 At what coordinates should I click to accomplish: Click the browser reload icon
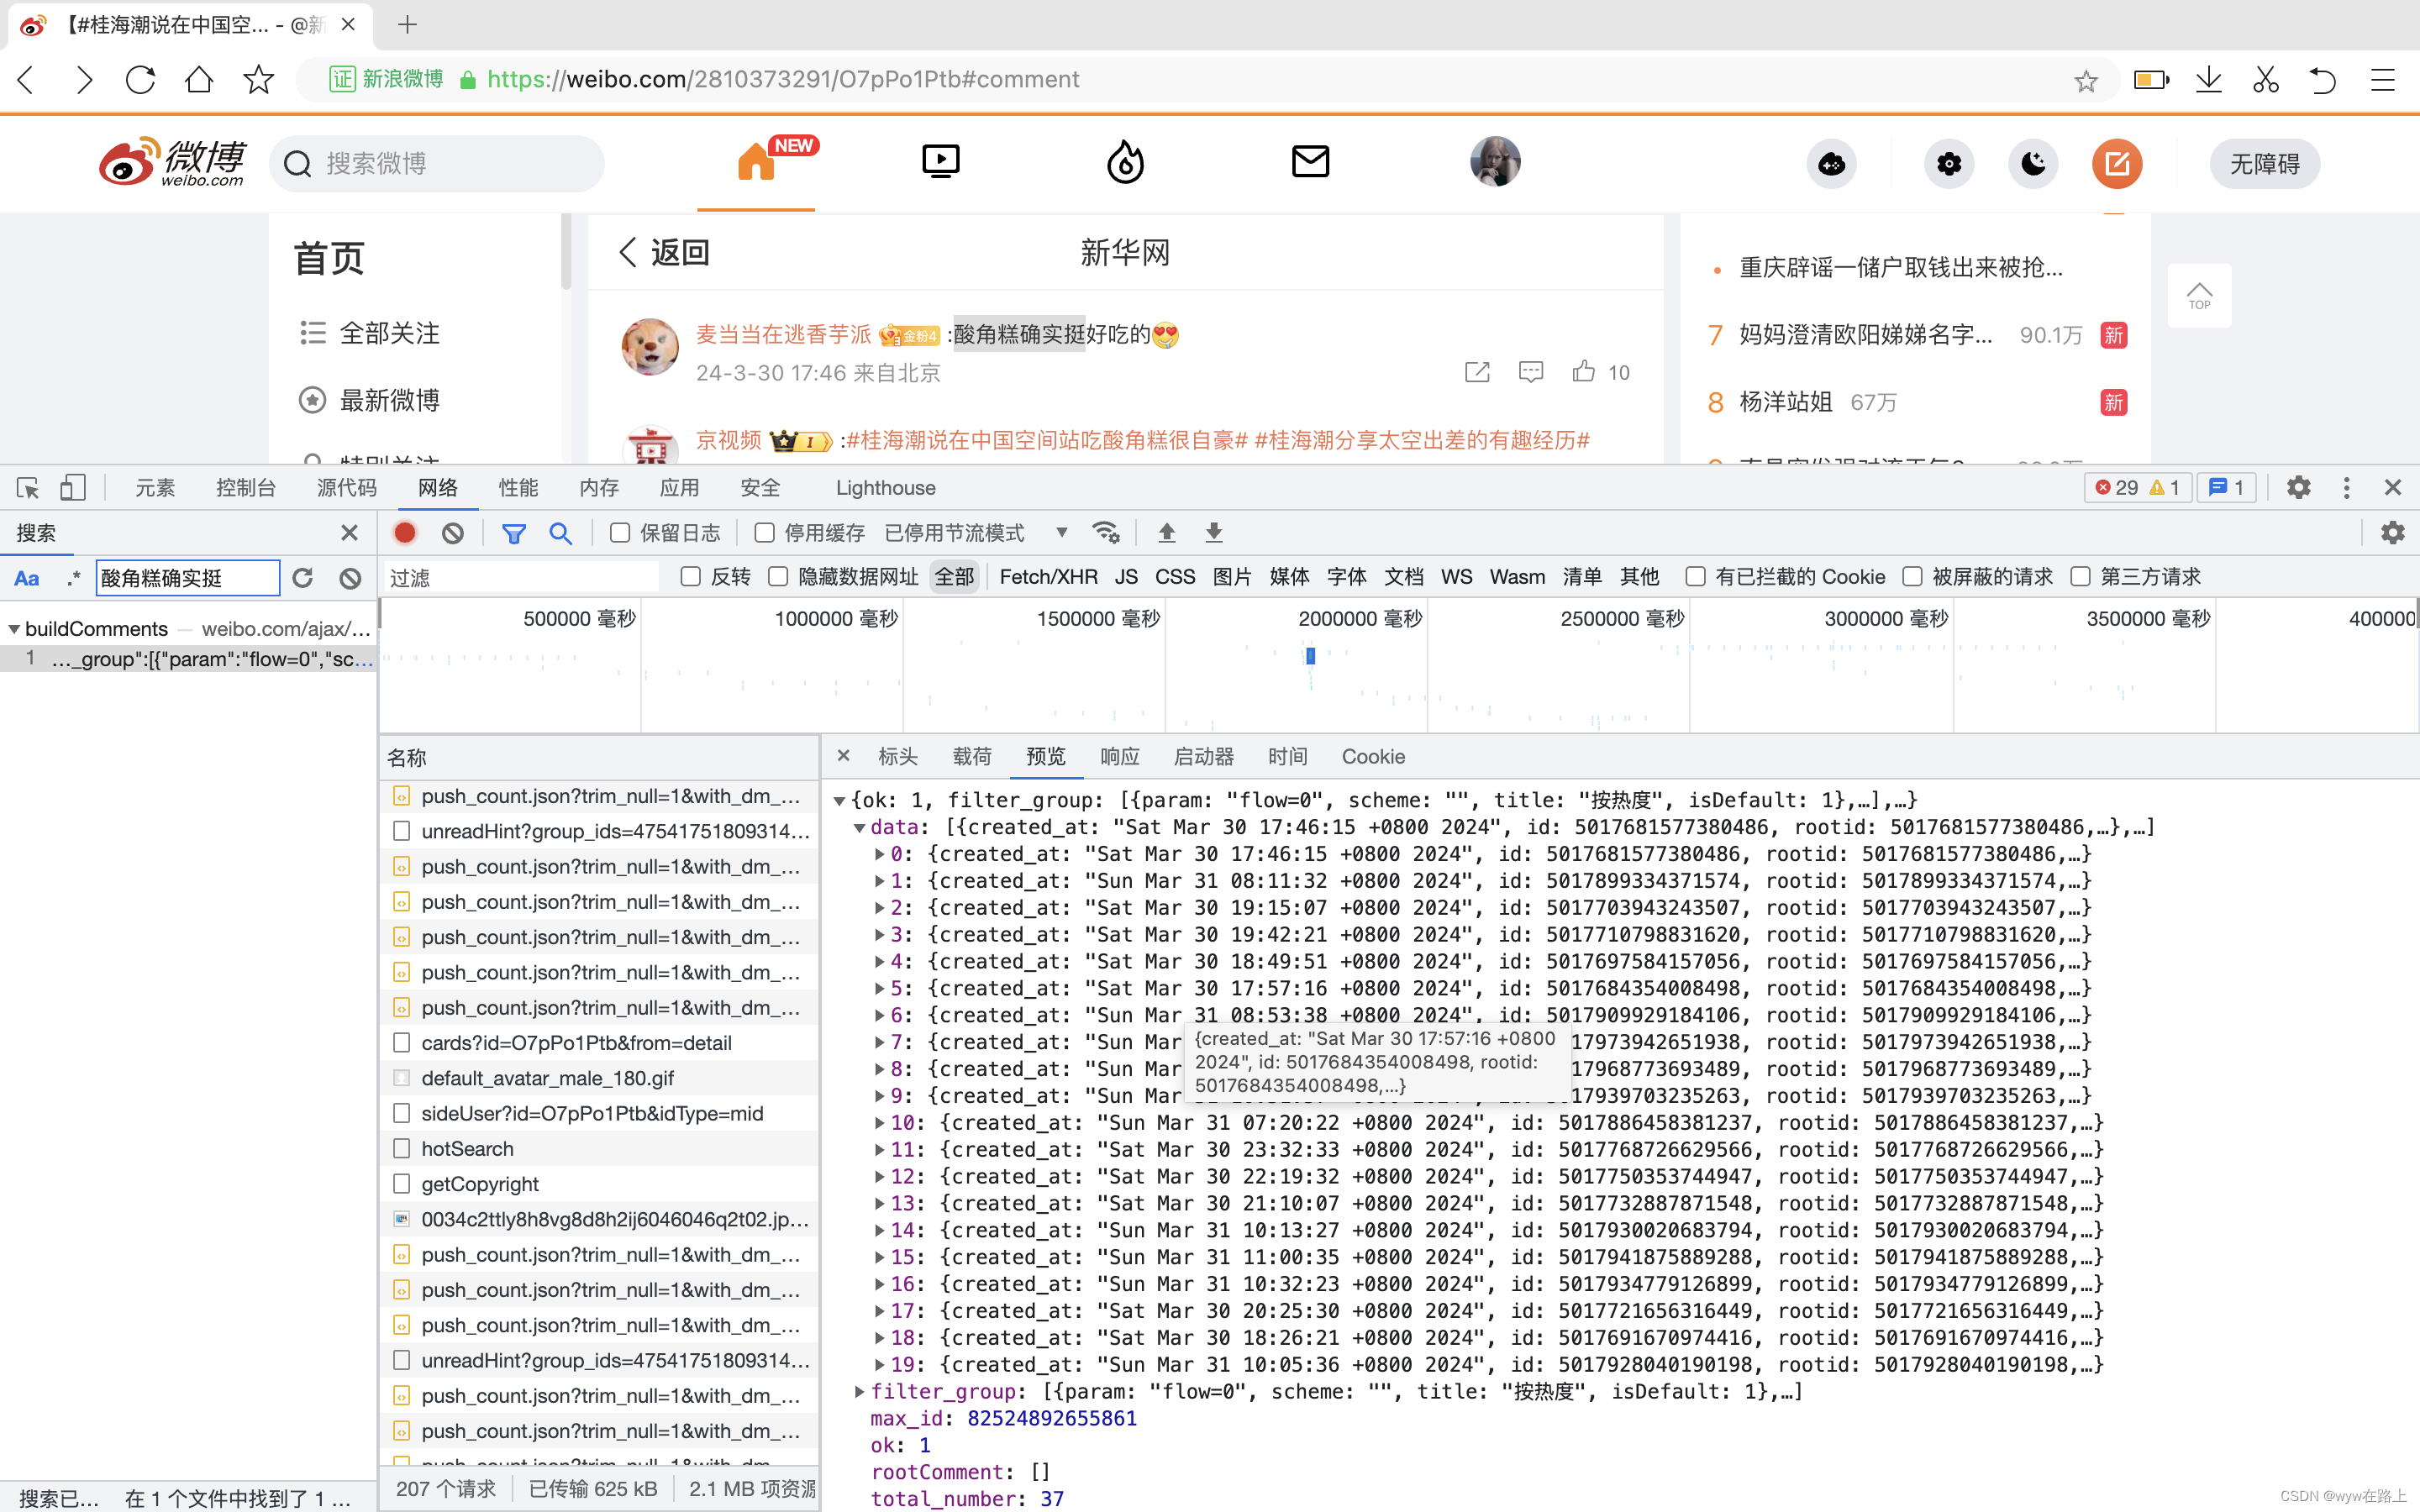[x=140, y=79]
